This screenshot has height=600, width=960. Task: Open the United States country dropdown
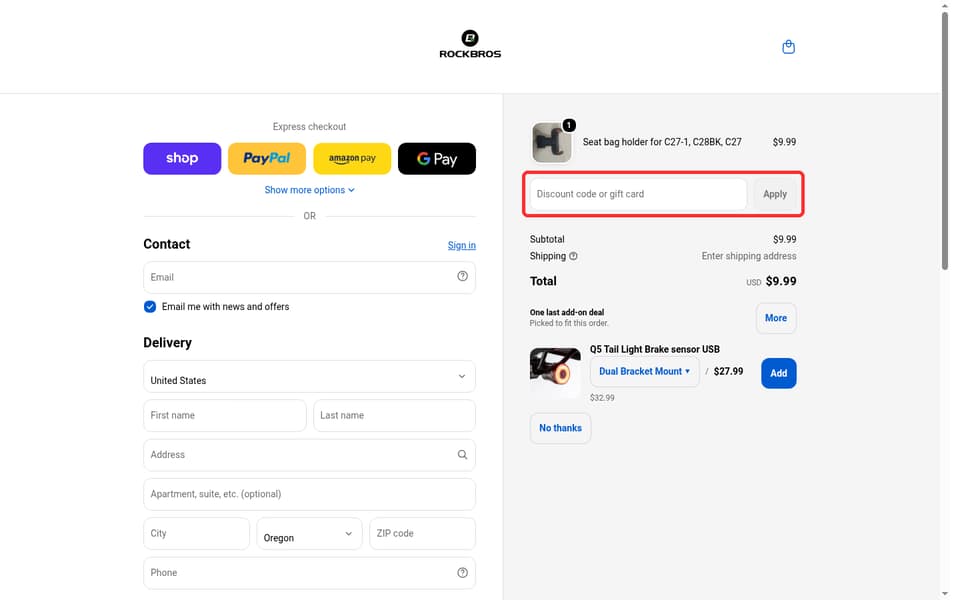[x=309, y=377]
